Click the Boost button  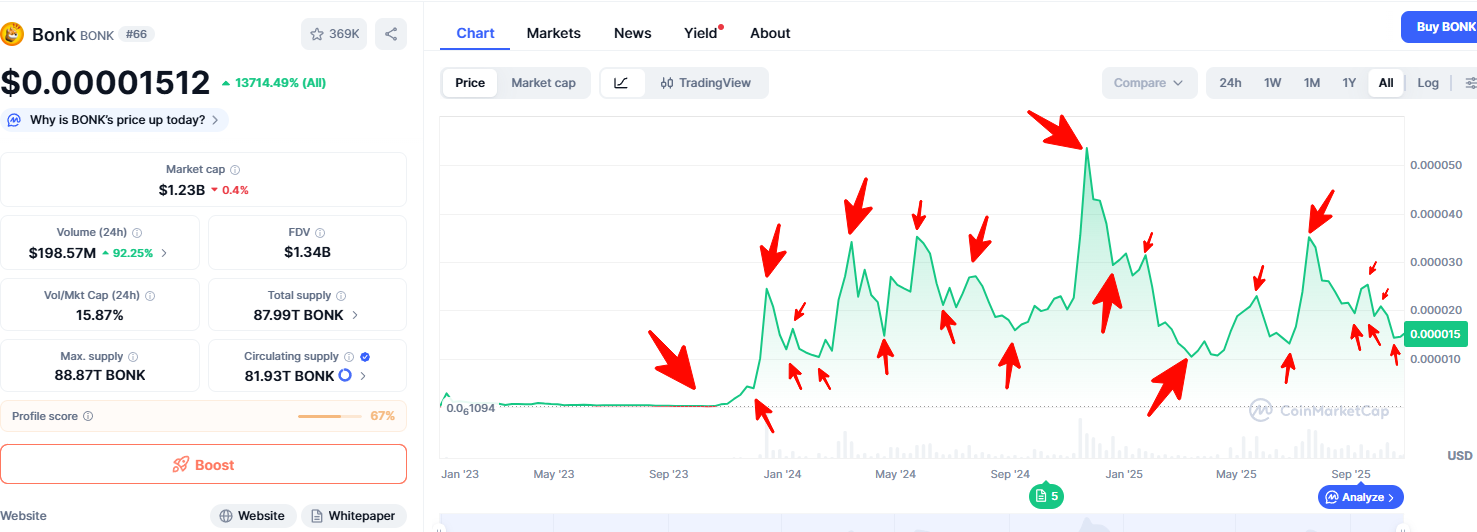click(203, 465)
